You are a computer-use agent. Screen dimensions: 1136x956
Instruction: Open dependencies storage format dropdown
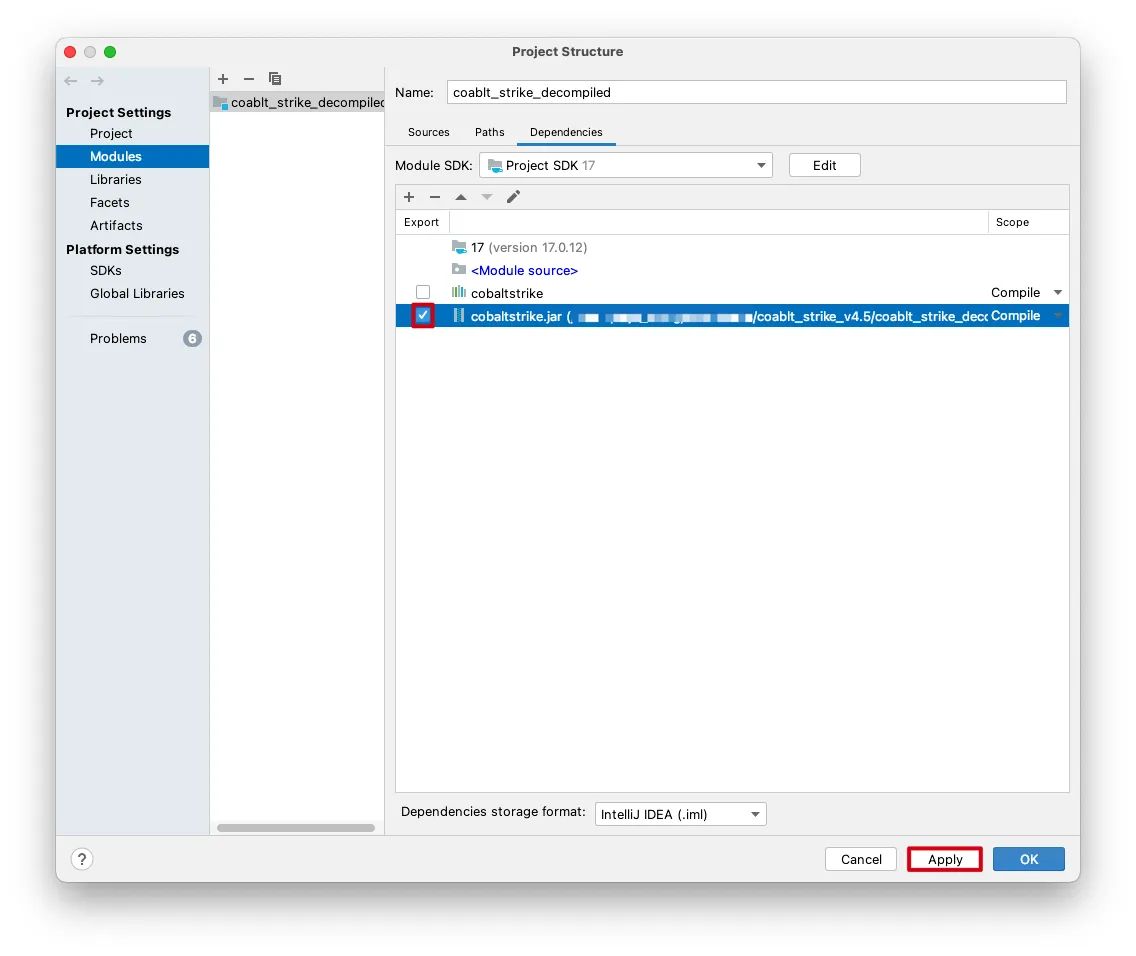coord(680,814)
